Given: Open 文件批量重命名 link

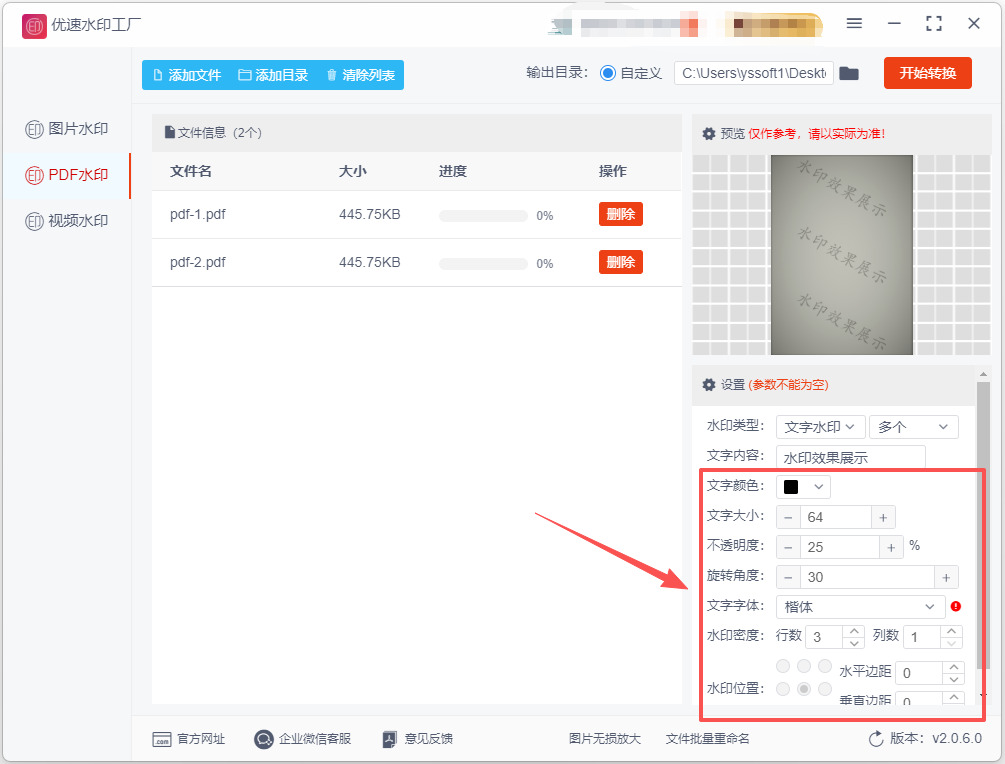Looking at the screenshot, I should [707, 739].
